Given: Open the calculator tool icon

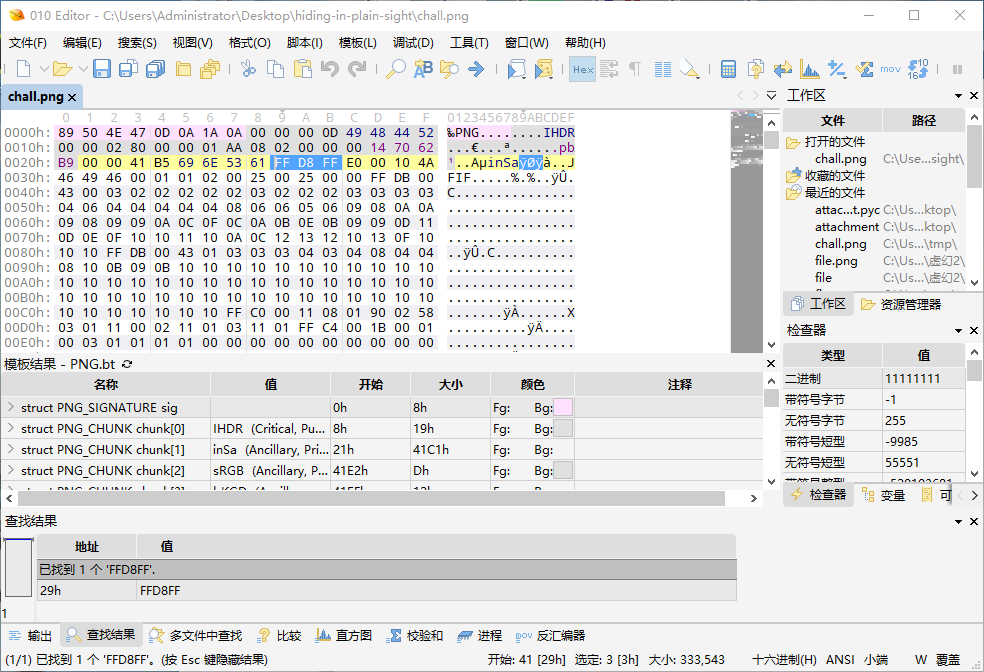Looking at the screenshot, I should [x=729, y=69].
